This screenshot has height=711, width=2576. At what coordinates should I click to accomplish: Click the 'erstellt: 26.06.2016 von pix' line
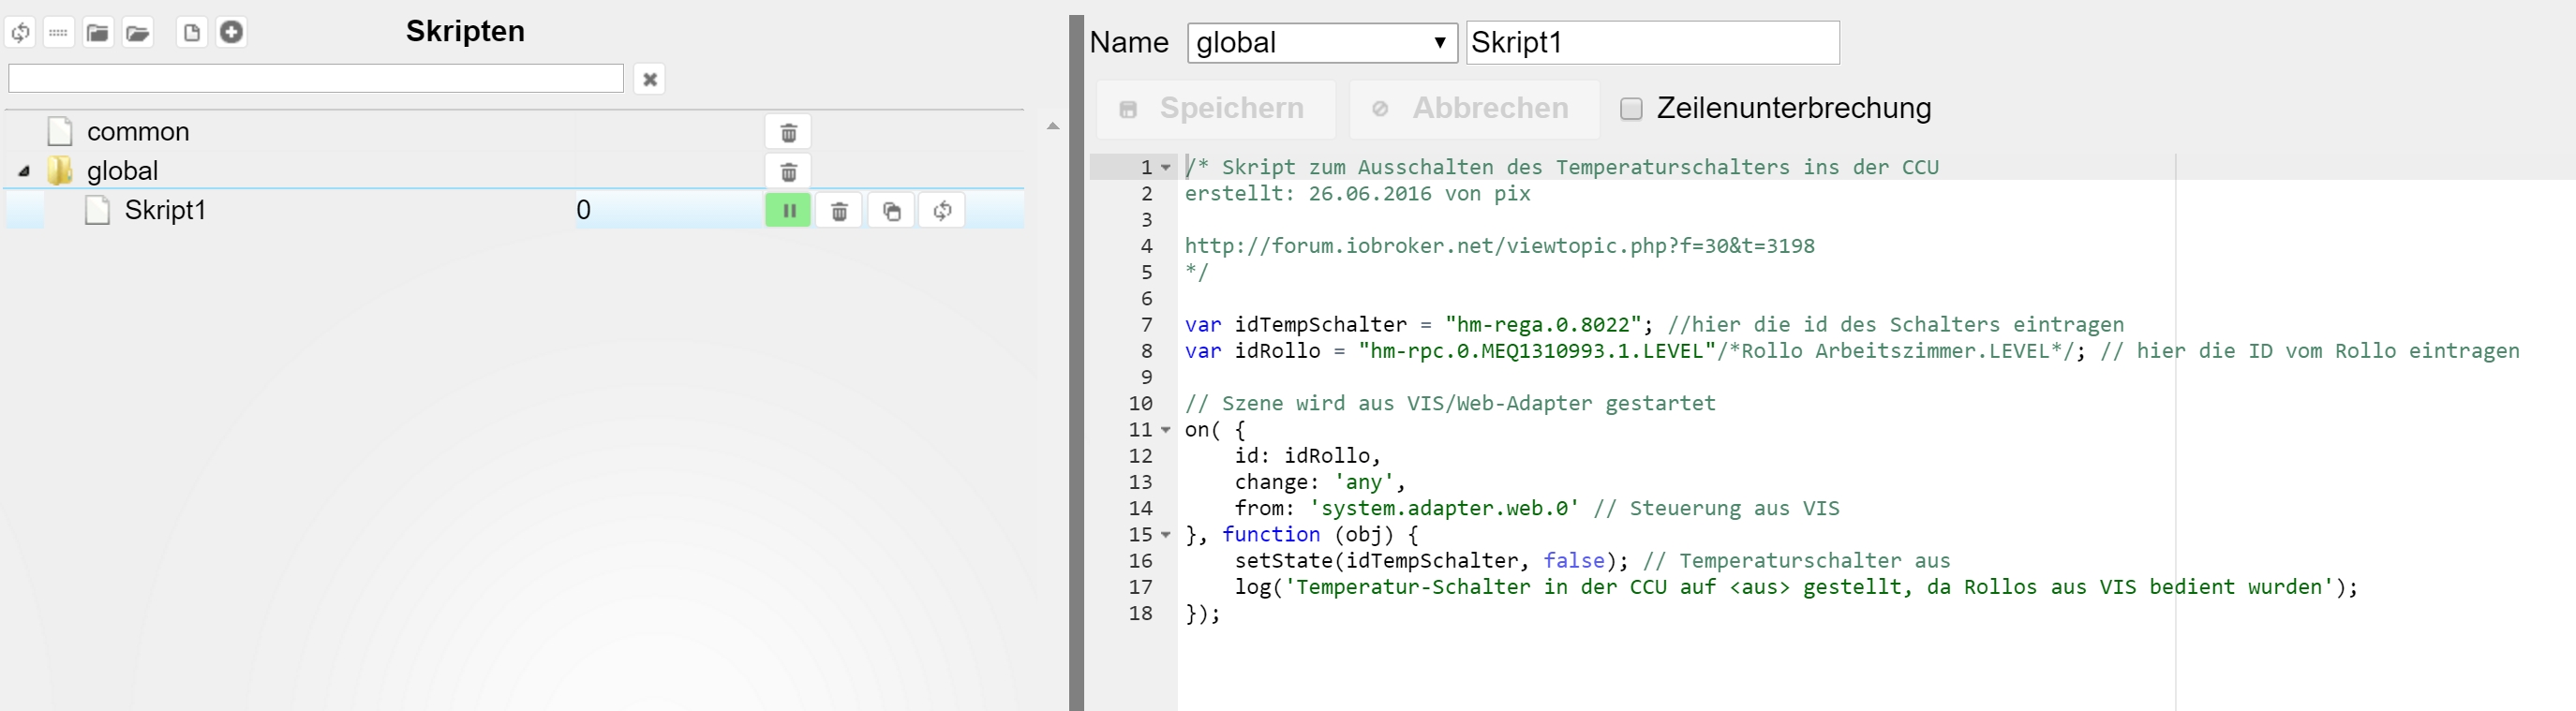point(1357,194)
